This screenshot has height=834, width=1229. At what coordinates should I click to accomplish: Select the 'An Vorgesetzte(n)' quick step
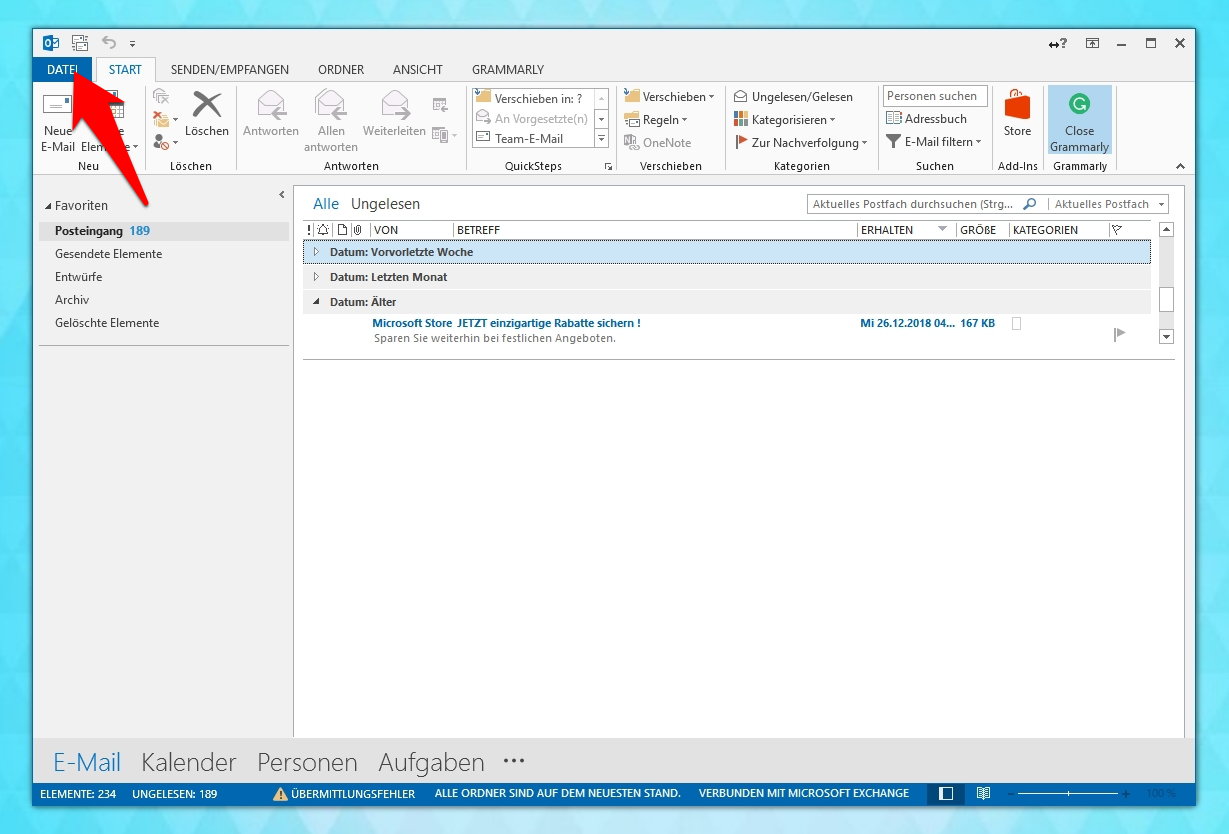[532, 118]
